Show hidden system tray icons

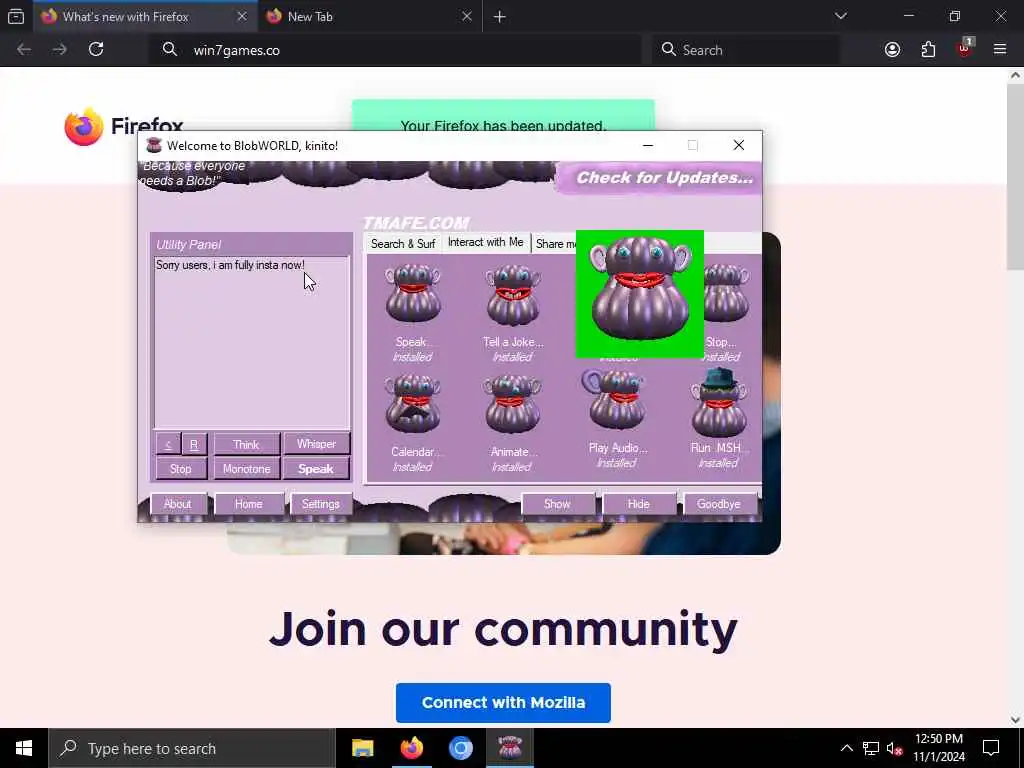tap(846, 748)
